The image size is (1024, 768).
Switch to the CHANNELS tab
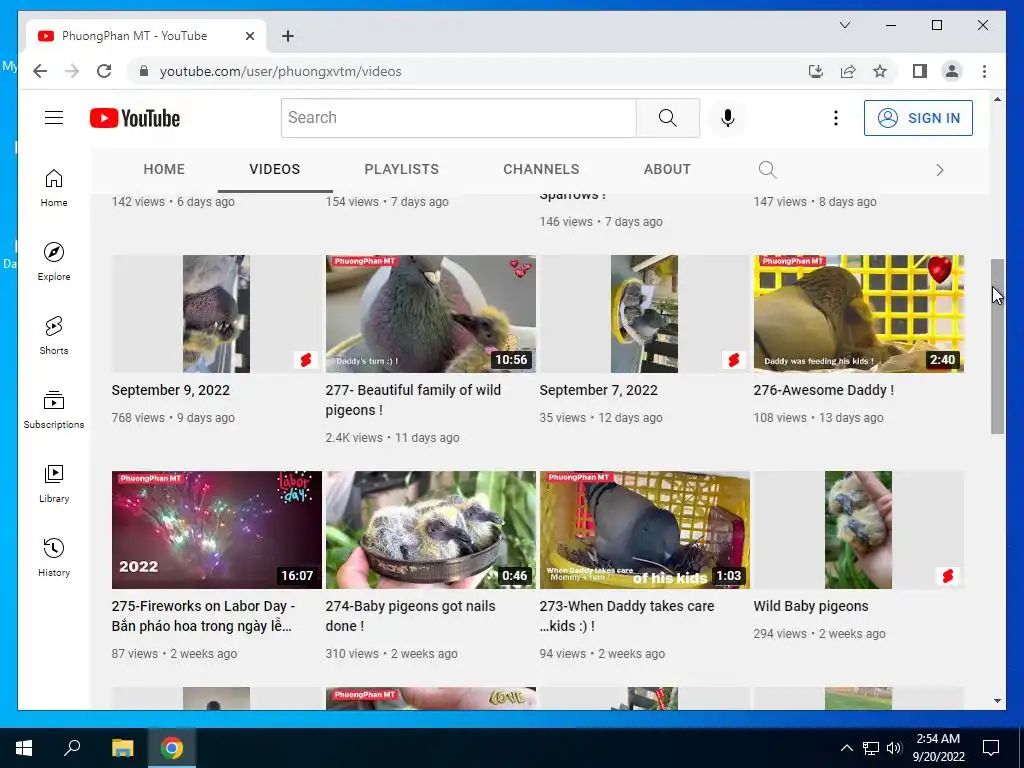(x=541, y=169)
